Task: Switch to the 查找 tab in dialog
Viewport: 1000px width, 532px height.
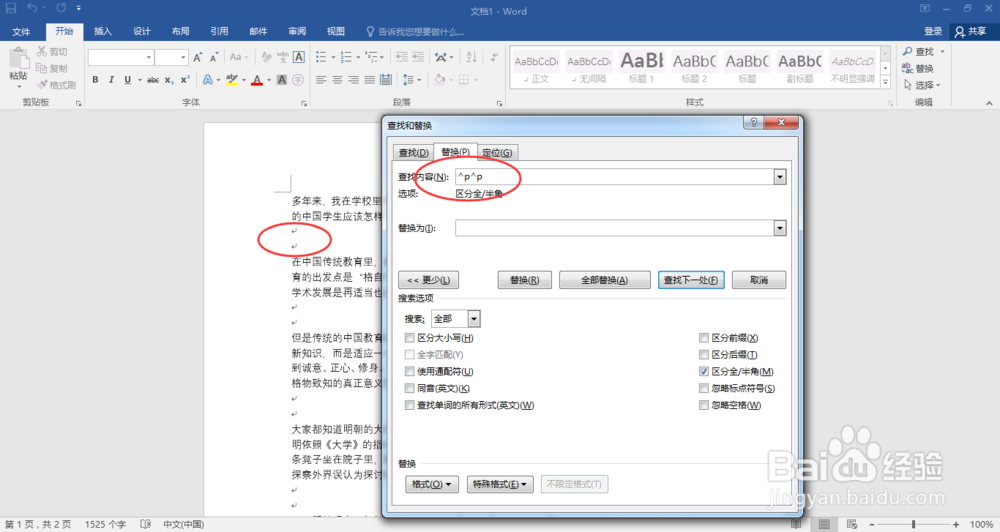Action: tap(413, 152)
